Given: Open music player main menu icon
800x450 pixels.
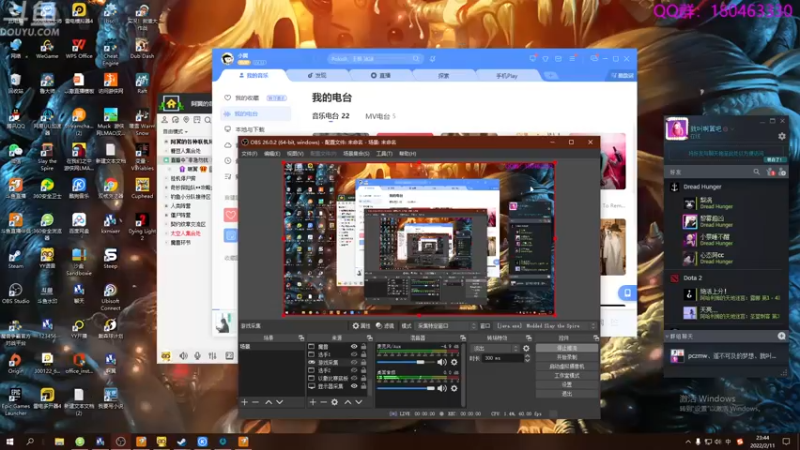Looking at the screenshot, I should (572, 59).
